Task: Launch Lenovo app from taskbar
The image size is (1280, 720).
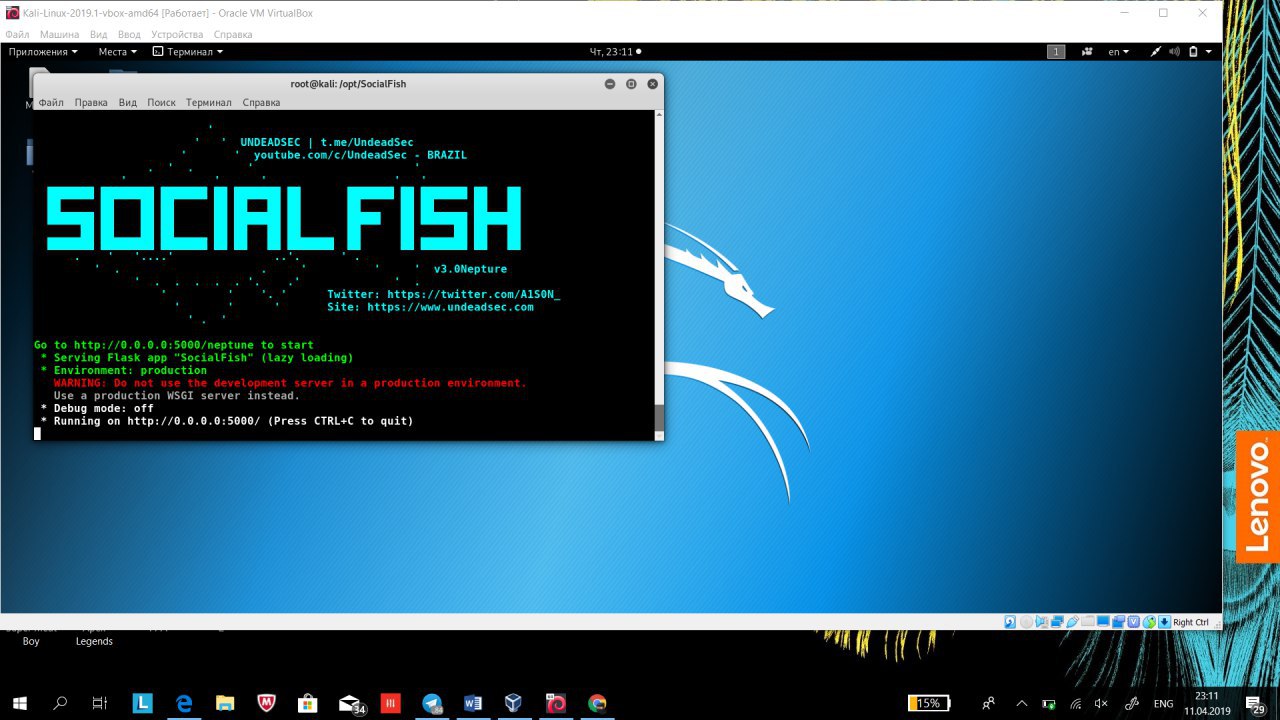Action: click(x=142, y=703)
